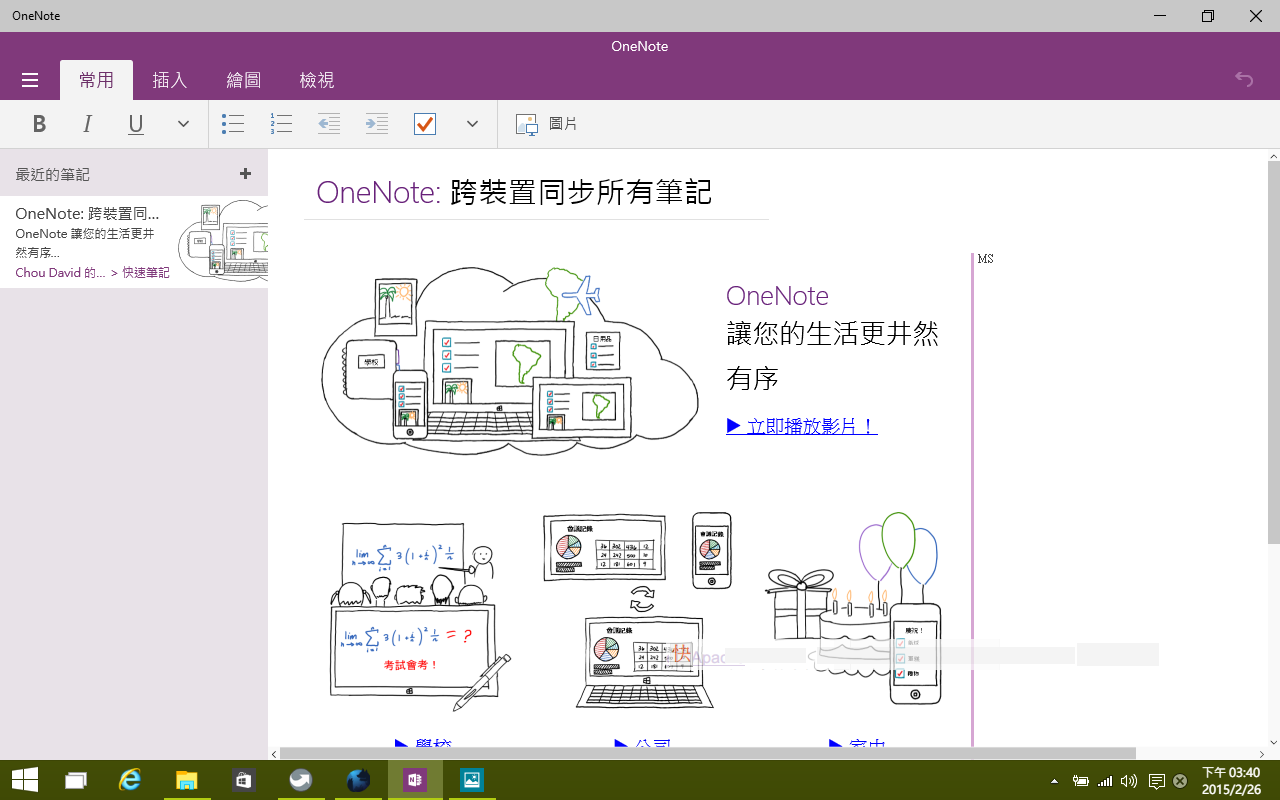Click the 讓您的生活更井然有序 heading text

click(832, 355)
